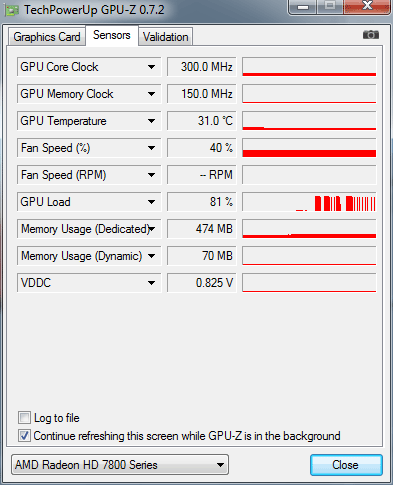The image size is (393, 485).
Task: Switch to the Graphics Card tab
Action: [47, 37]
